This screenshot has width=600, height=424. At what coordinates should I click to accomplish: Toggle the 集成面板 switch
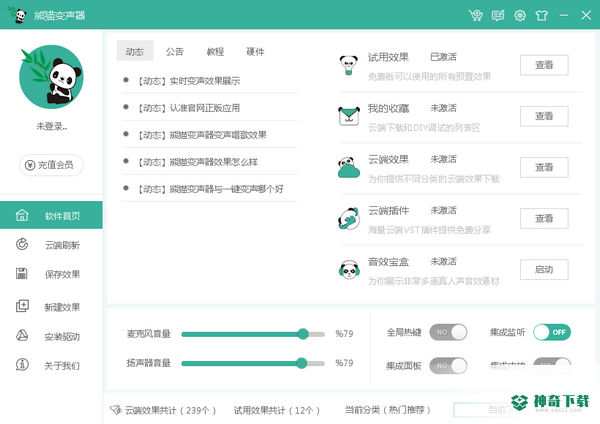[448, 366]
